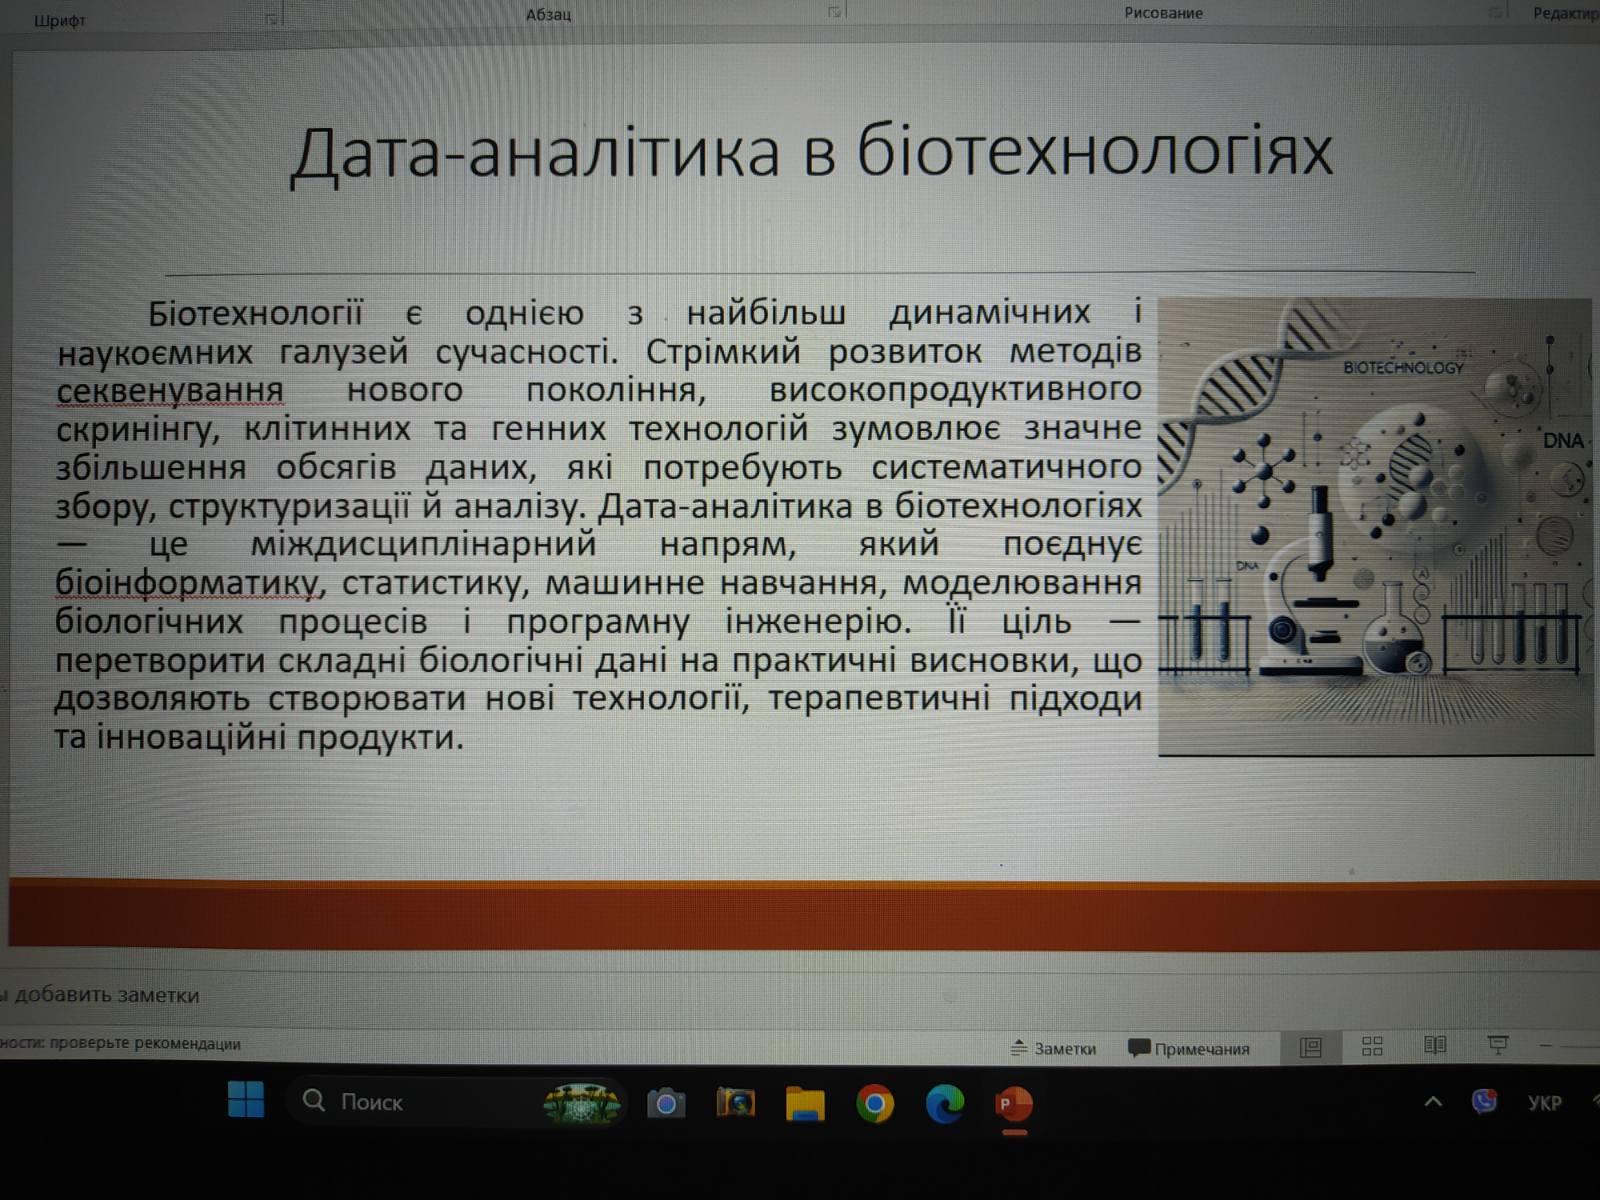Switch to Normal view in status bar
Image resolution: width=1600 pixels, height=1200 pixels.
pyautogui.click(x=1310, y=1047)
